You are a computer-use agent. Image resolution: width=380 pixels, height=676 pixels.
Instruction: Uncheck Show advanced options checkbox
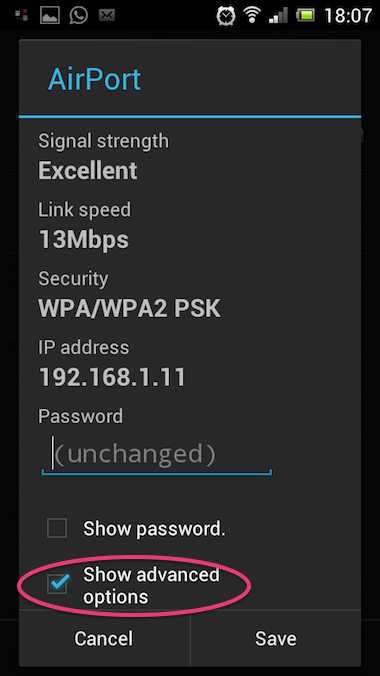point(57,584)
